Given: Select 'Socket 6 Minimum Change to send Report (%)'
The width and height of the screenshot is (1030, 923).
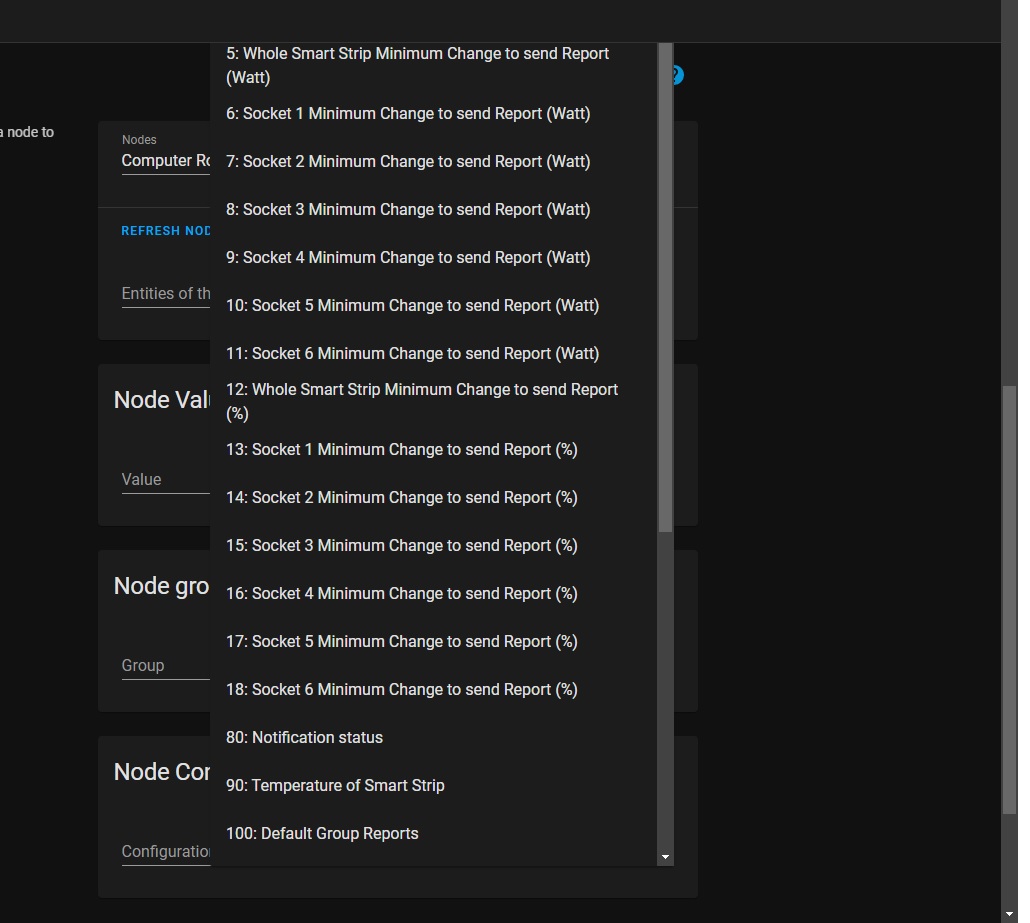Looking at the screenshot, I should coord(401,689).
